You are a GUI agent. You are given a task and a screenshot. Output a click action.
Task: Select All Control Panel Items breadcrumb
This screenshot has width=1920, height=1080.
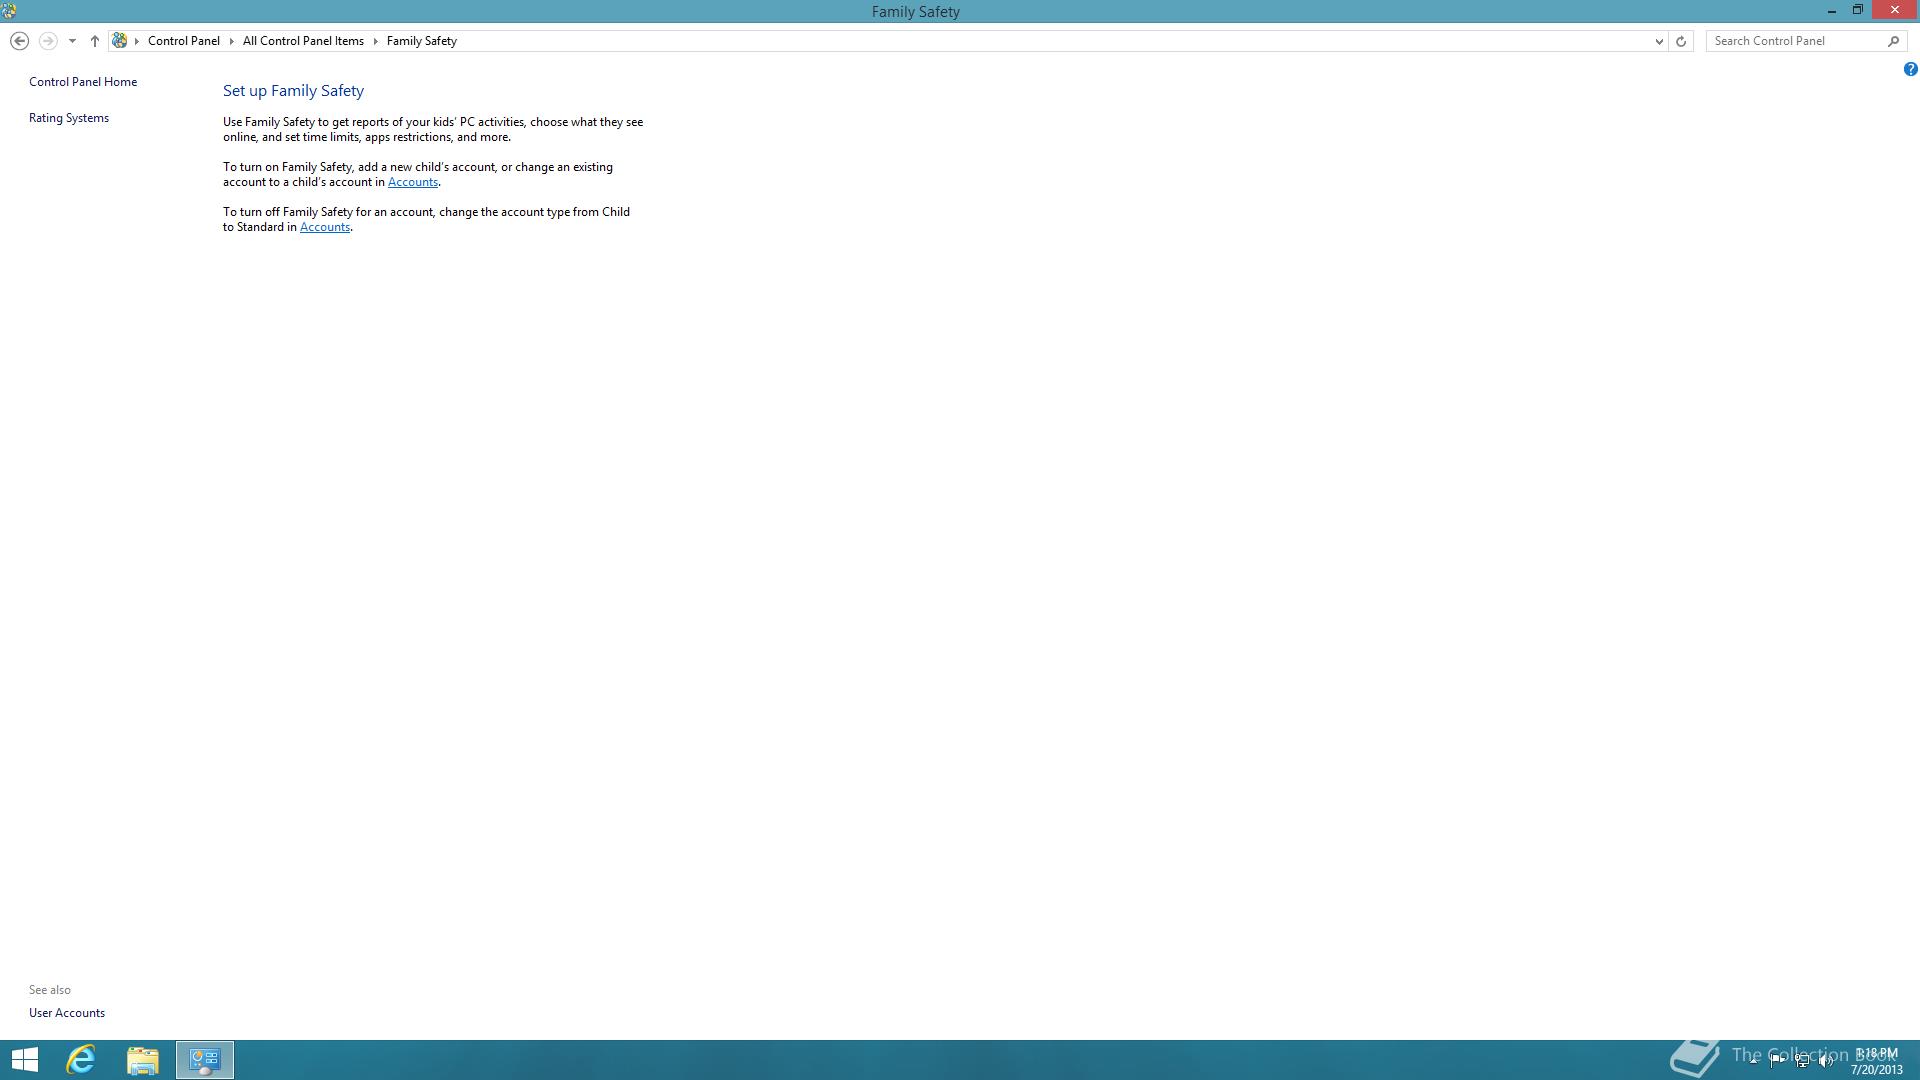coord(303,41)
